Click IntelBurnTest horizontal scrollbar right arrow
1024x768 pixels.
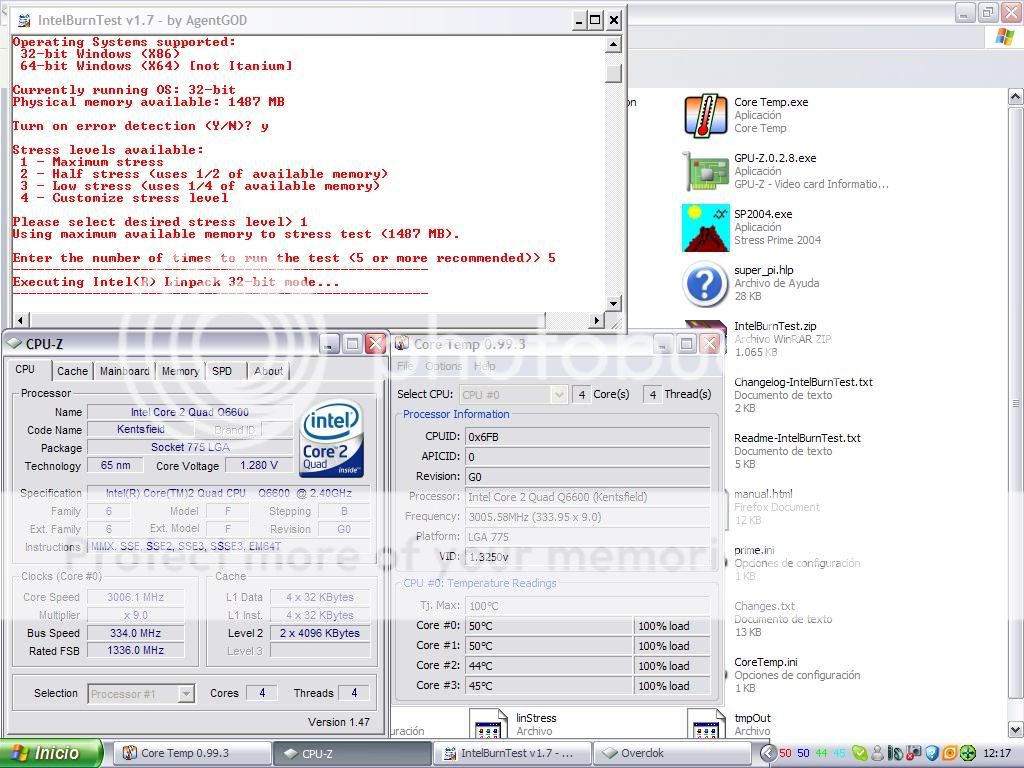point(596,320)
